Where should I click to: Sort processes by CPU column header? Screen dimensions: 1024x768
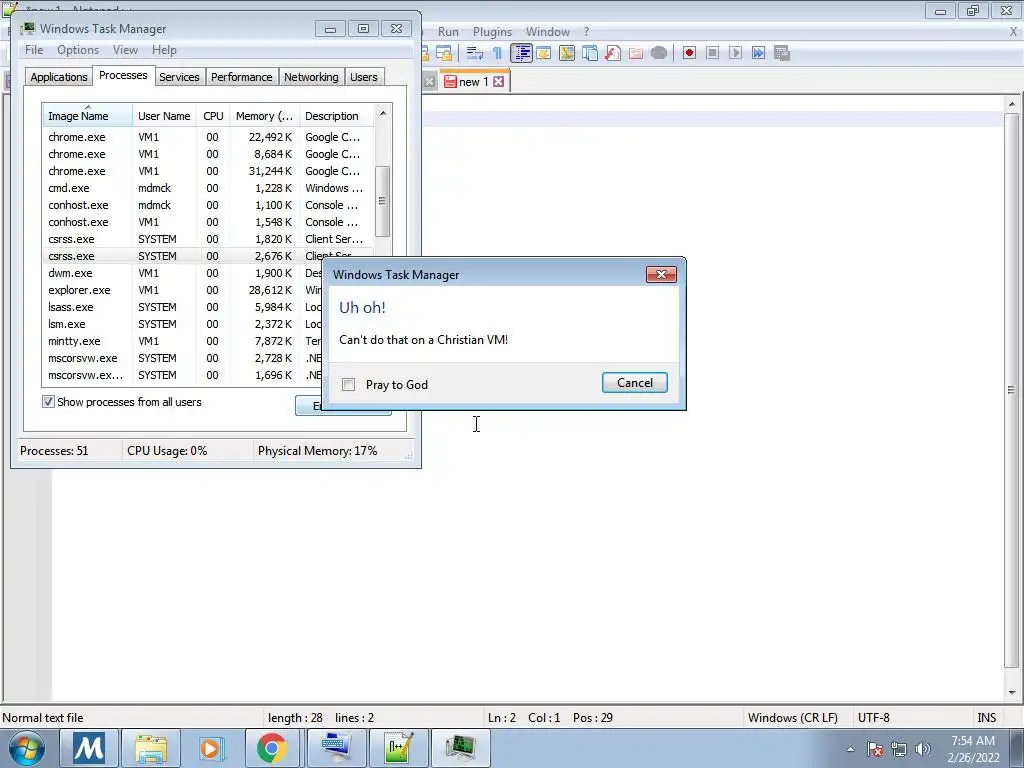click(213, 116)
